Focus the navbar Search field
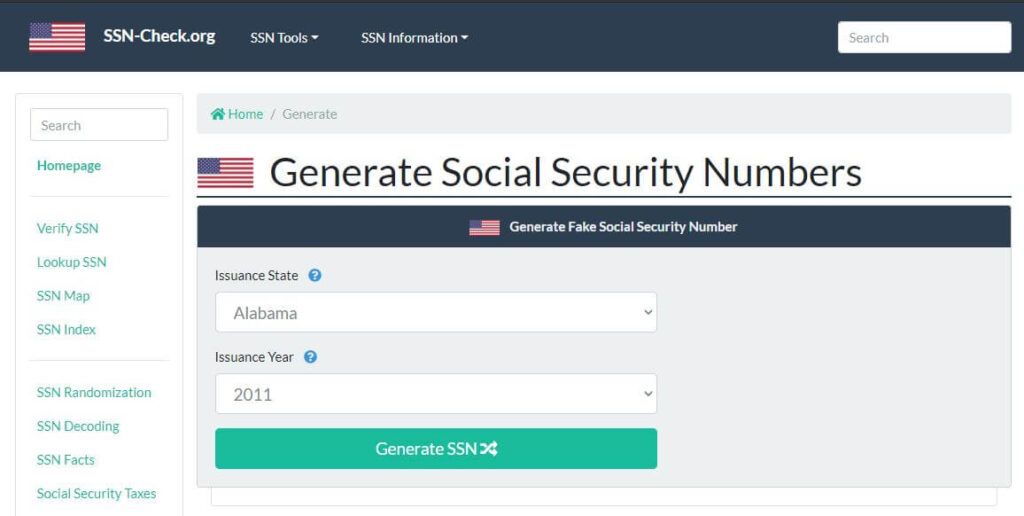1024x516 pixels. pos(924,38)
